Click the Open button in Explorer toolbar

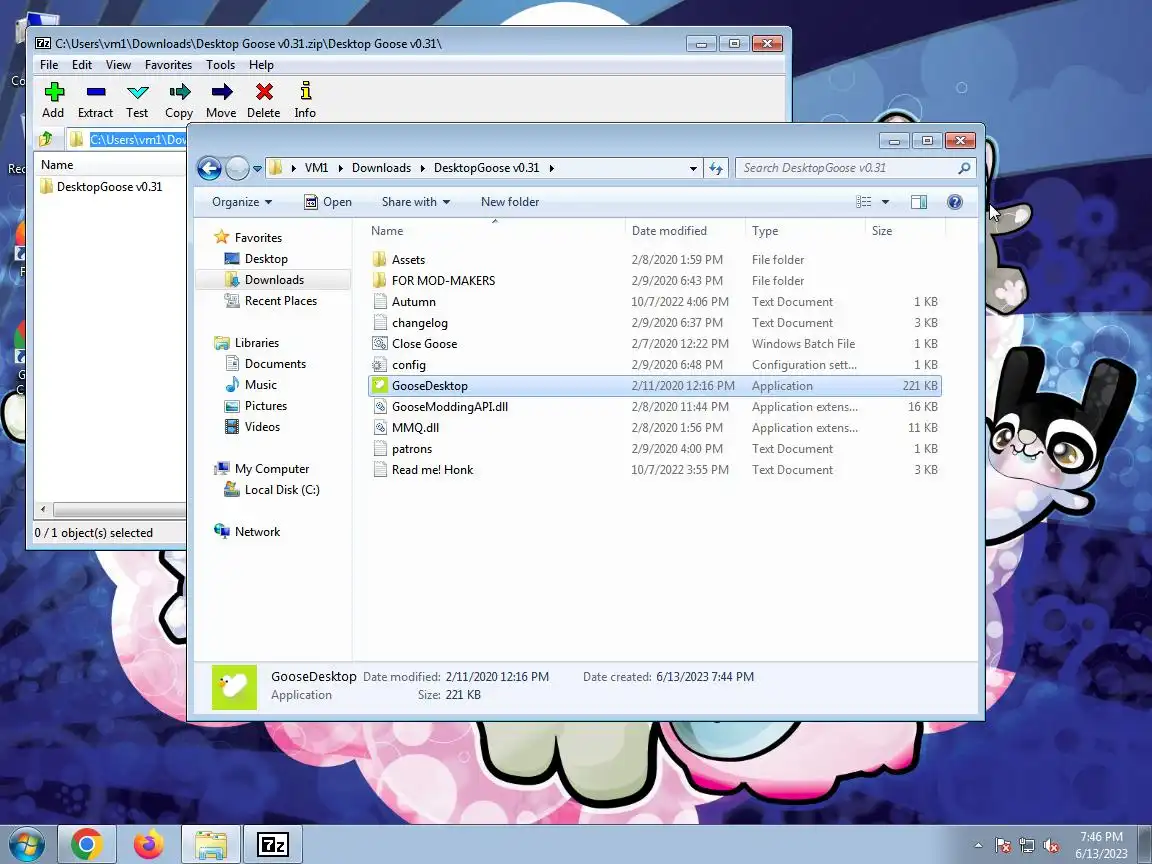(x=328, y=202)
